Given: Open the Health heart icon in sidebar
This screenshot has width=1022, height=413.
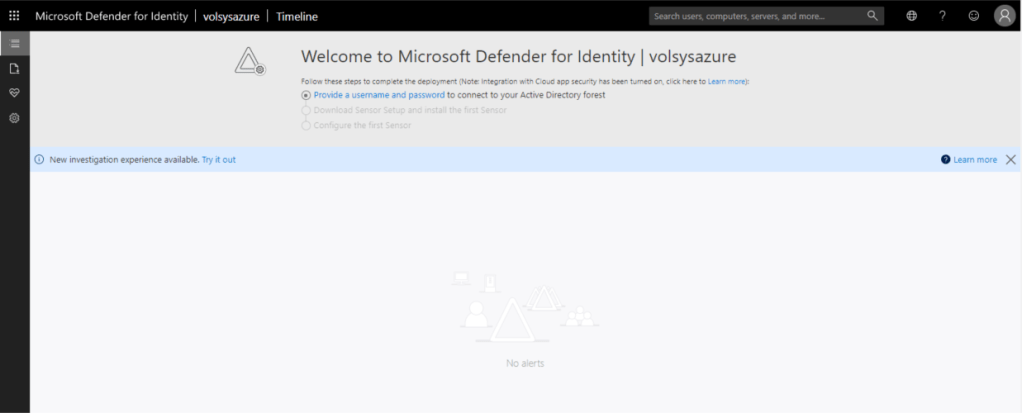Looking at the screenshot, I should tap(14, 93).
